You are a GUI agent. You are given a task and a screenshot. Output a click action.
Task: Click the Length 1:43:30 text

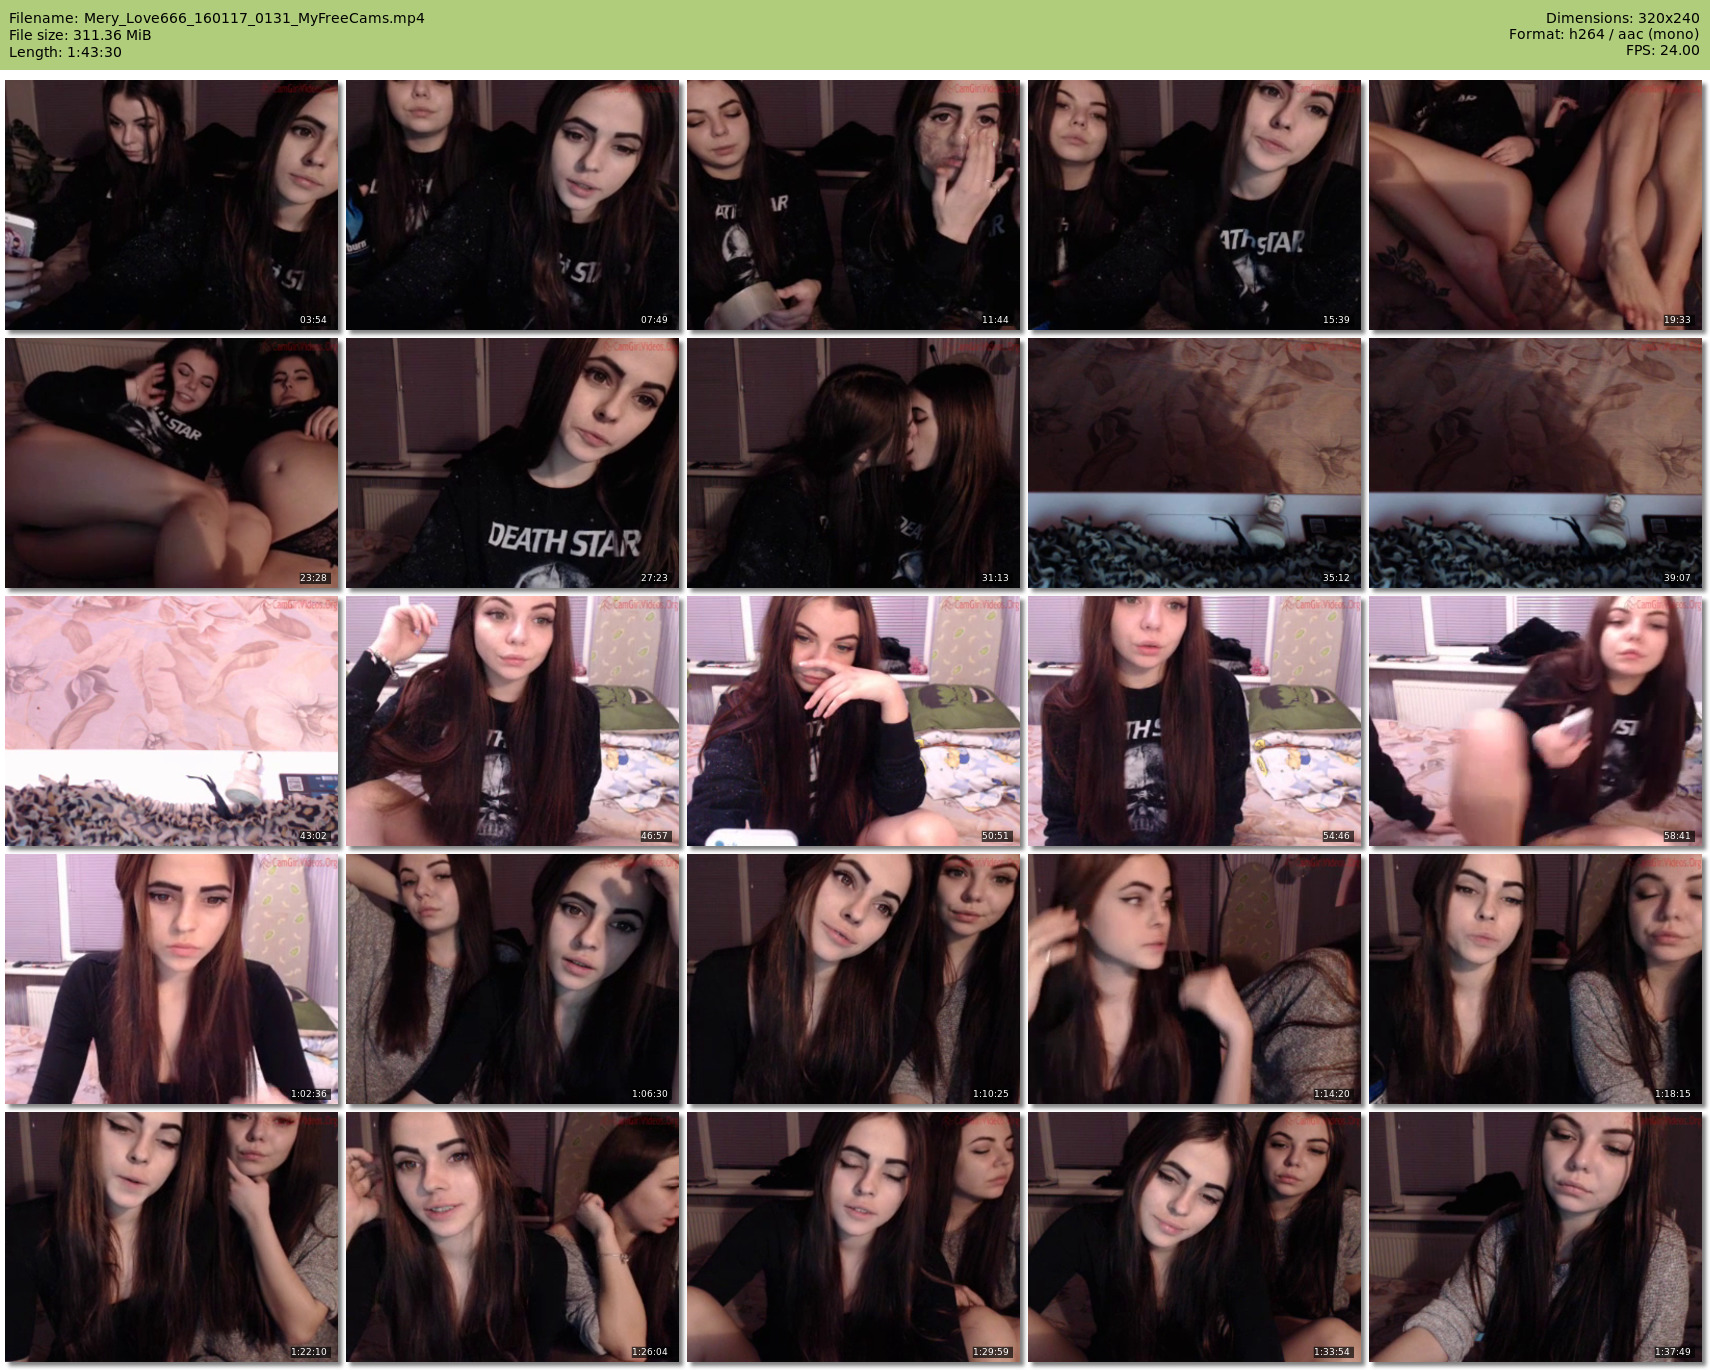click(65, 52)
